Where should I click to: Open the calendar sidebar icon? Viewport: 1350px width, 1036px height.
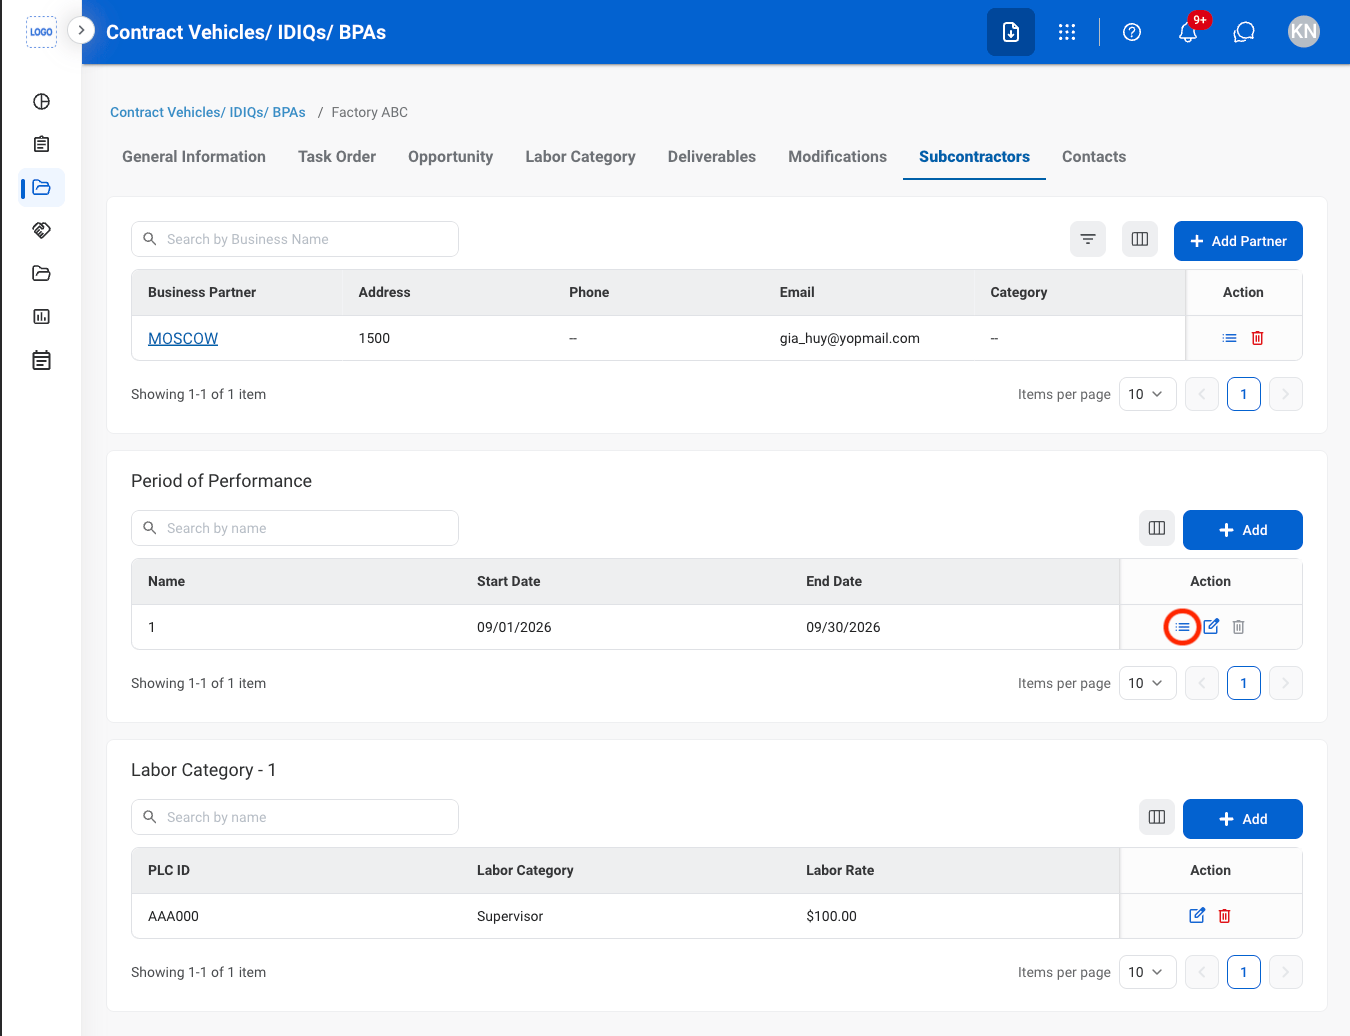coord(41,360)
